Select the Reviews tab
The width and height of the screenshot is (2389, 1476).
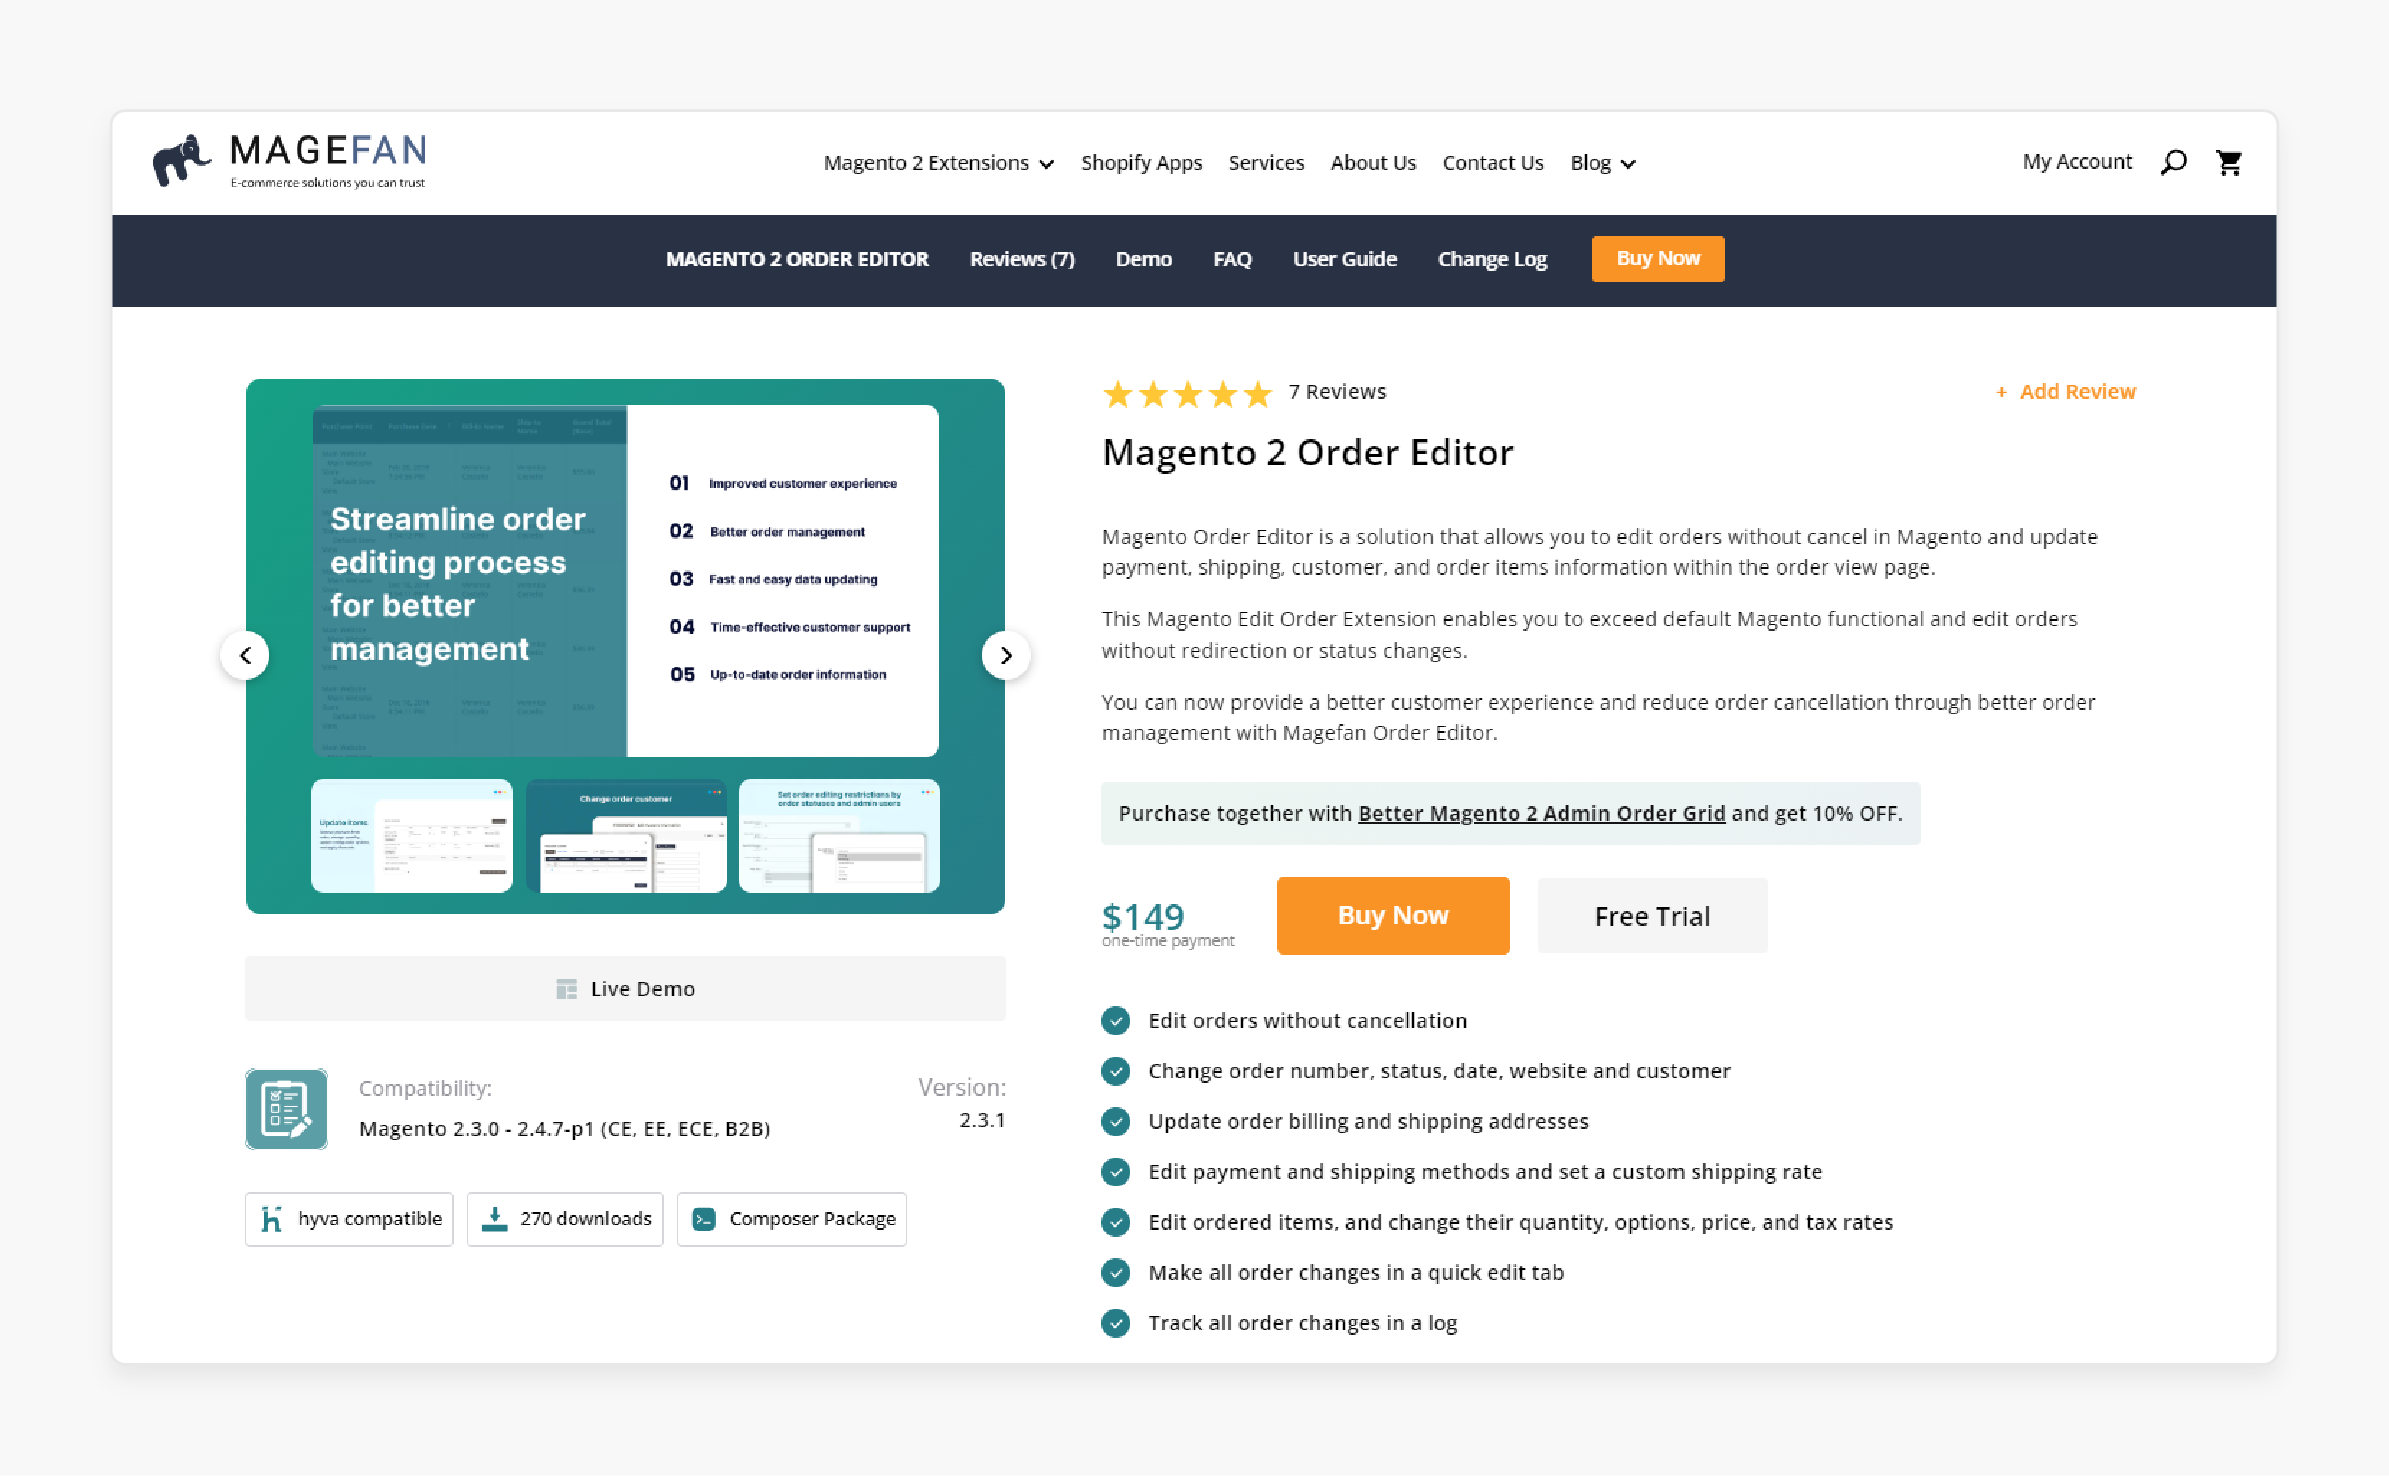(1020, 259)
